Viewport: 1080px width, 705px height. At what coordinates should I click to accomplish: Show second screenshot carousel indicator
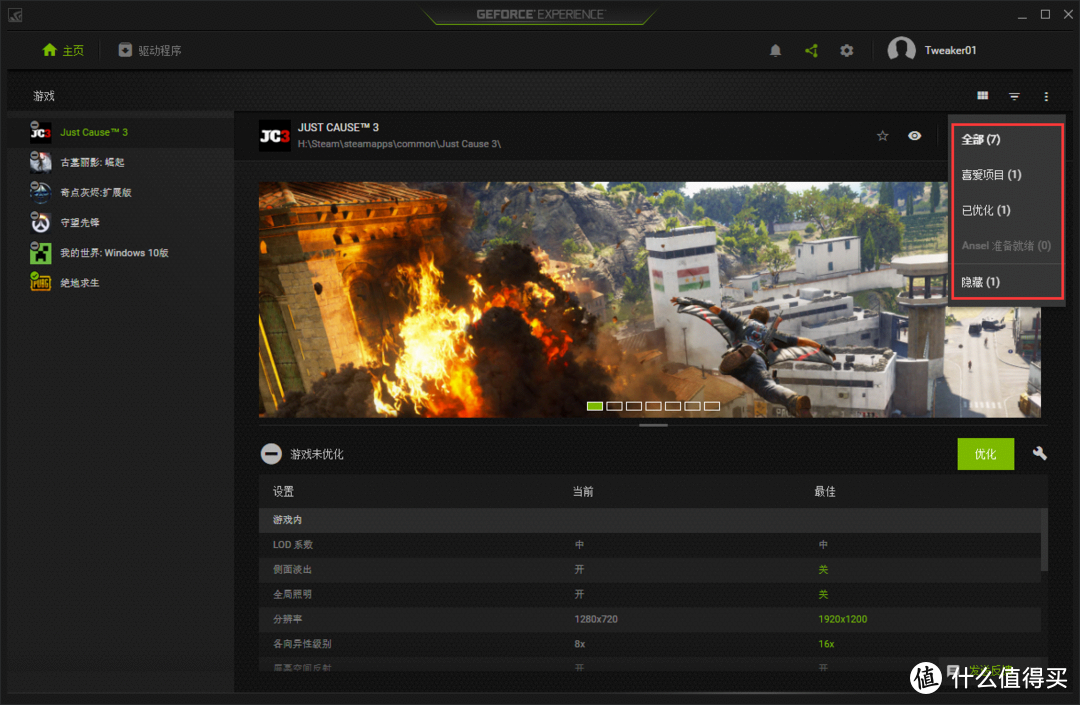(614, 406)
